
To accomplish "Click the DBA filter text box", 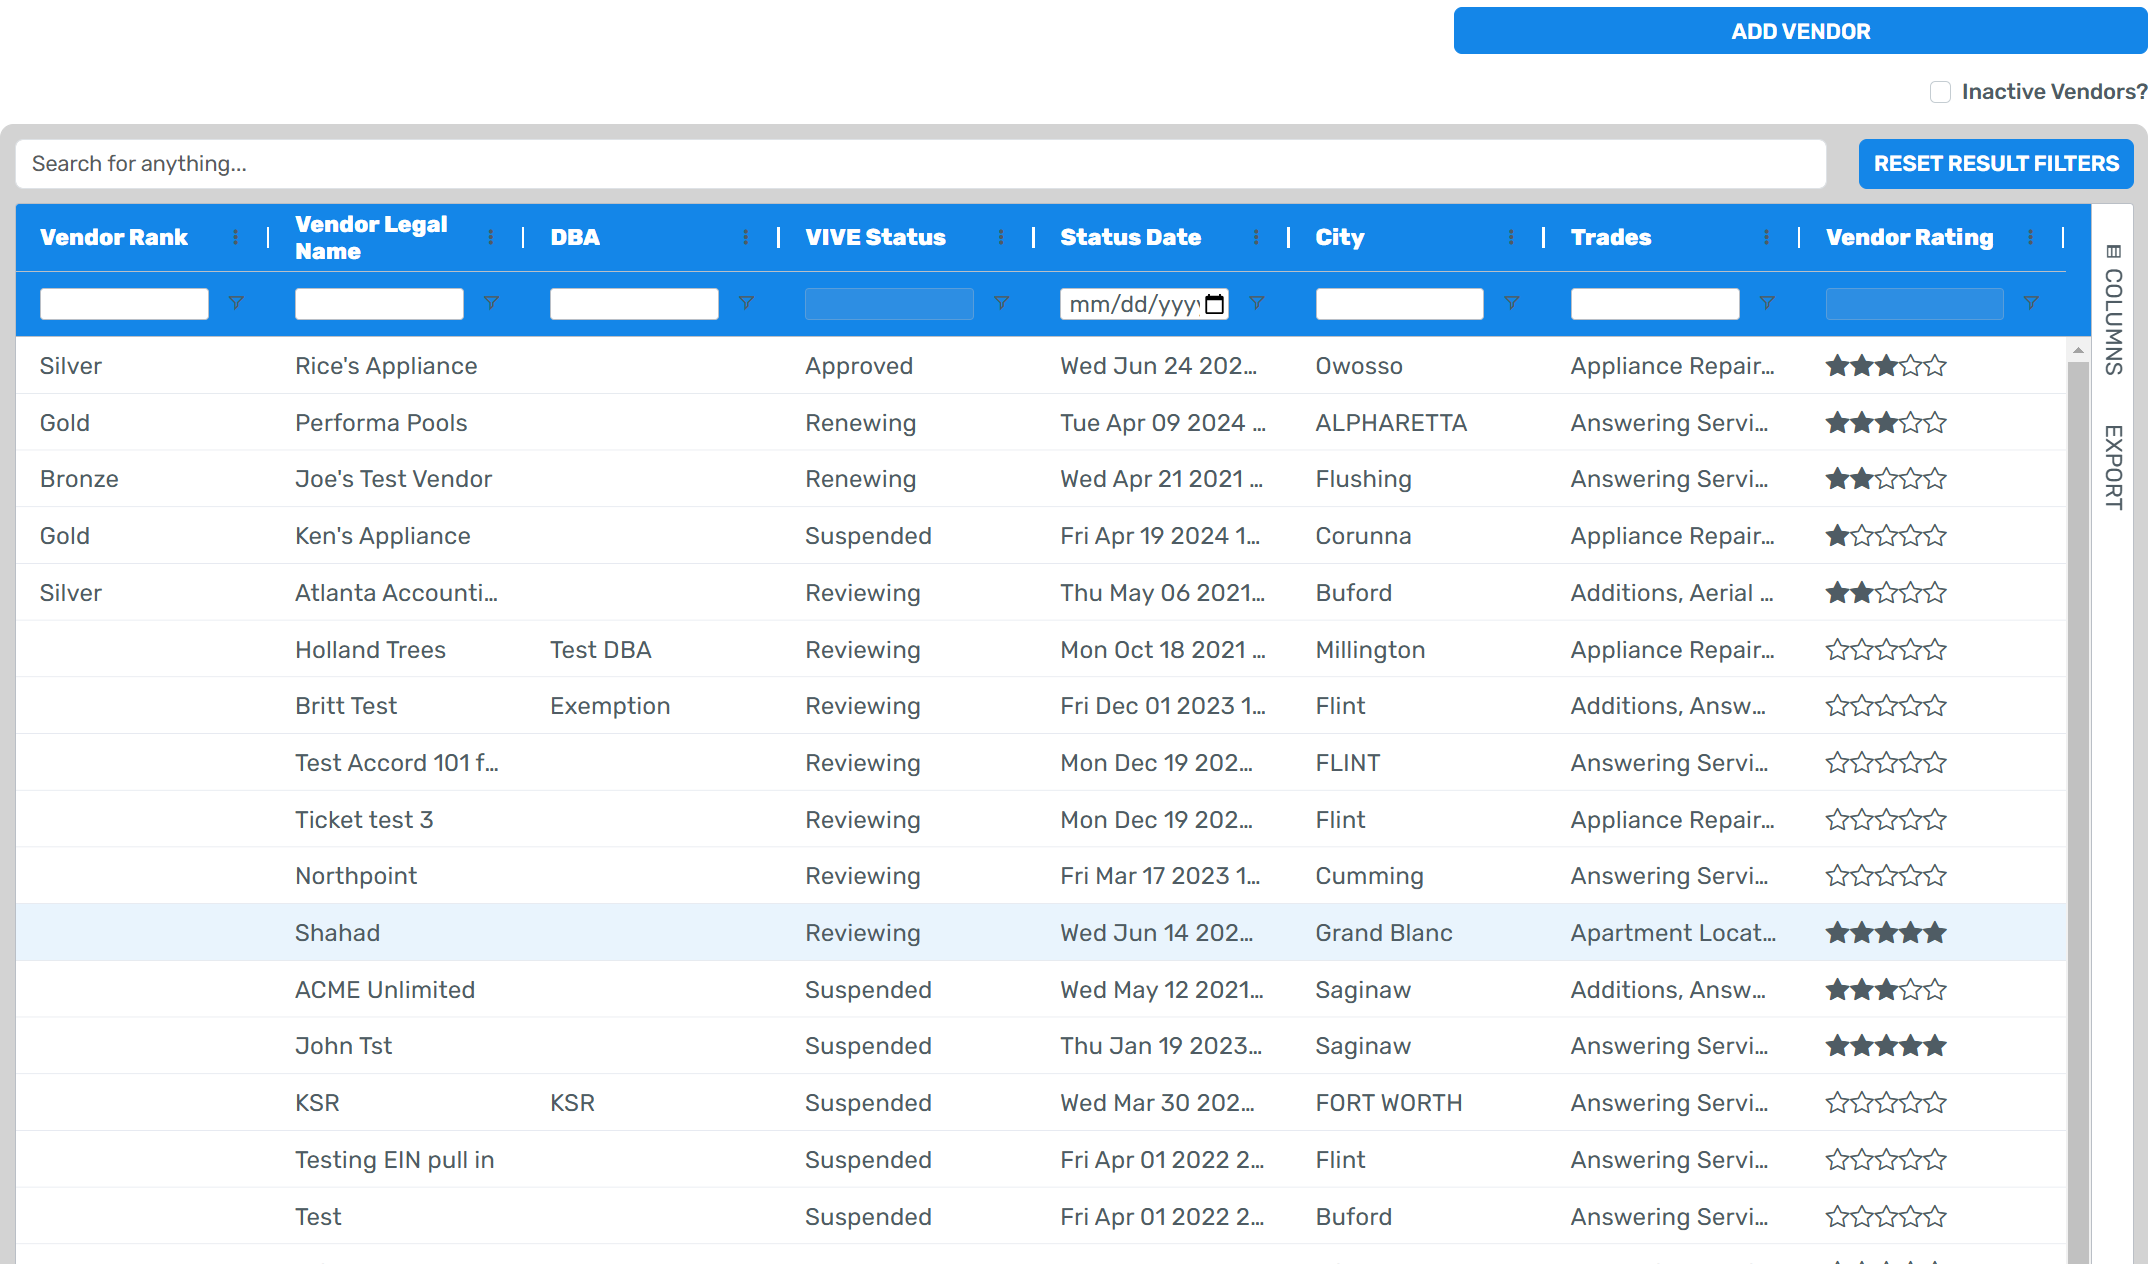I will click(634, 304).
